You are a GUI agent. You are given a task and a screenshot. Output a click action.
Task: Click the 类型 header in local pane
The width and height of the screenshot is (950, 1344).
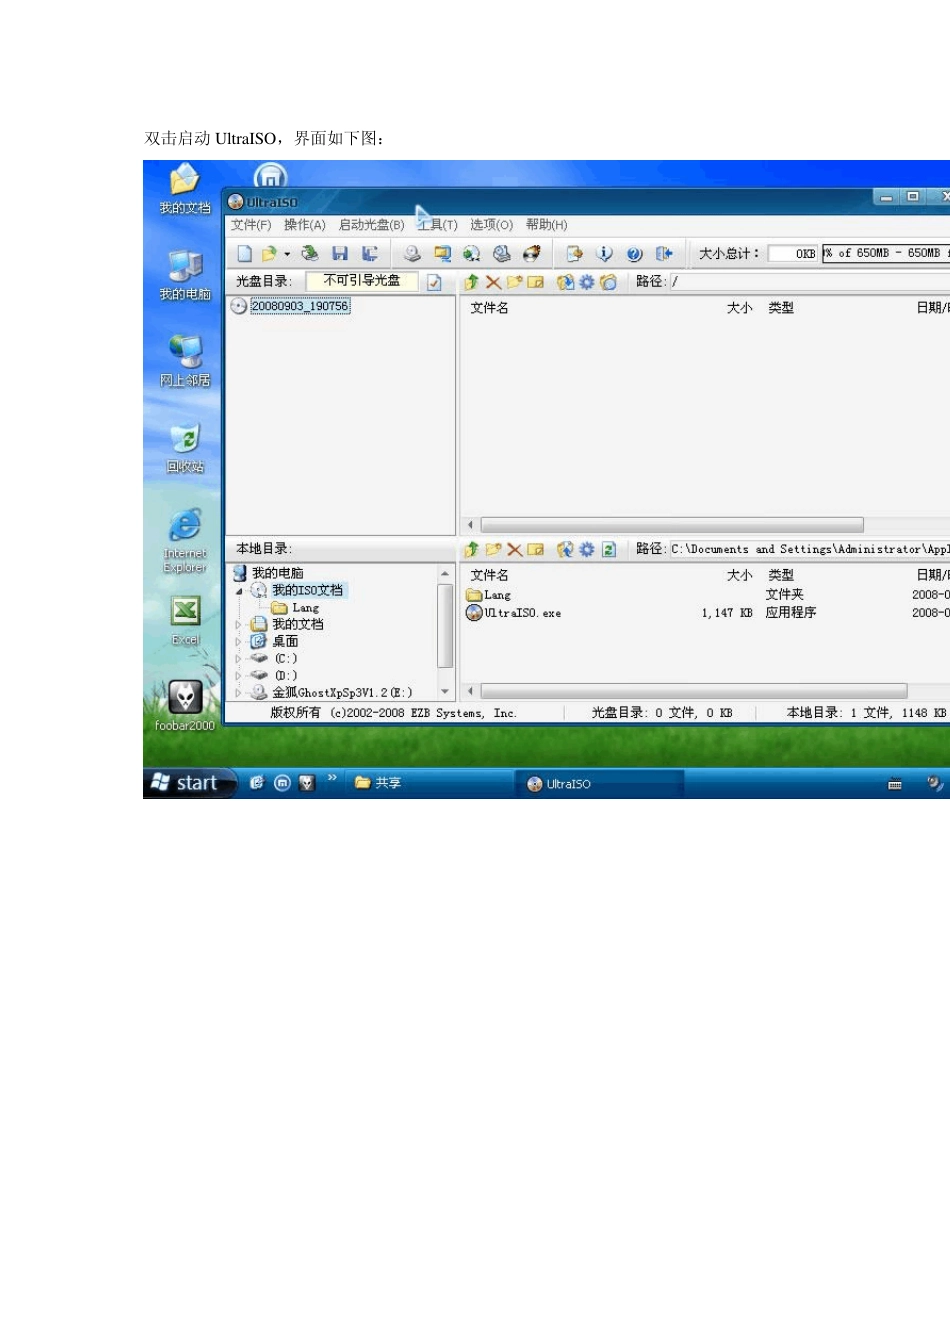coord(781,575)
